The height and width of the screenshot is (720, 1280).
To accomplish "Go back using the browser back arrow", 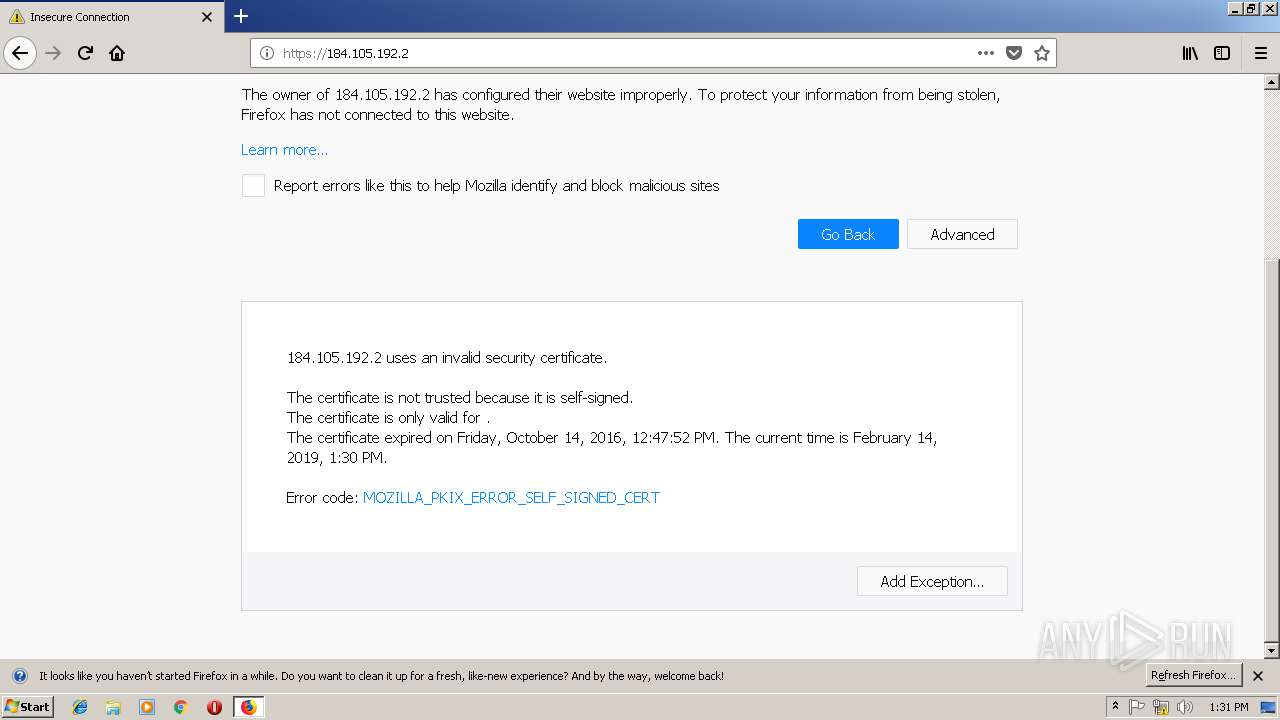I will (20, 53).
